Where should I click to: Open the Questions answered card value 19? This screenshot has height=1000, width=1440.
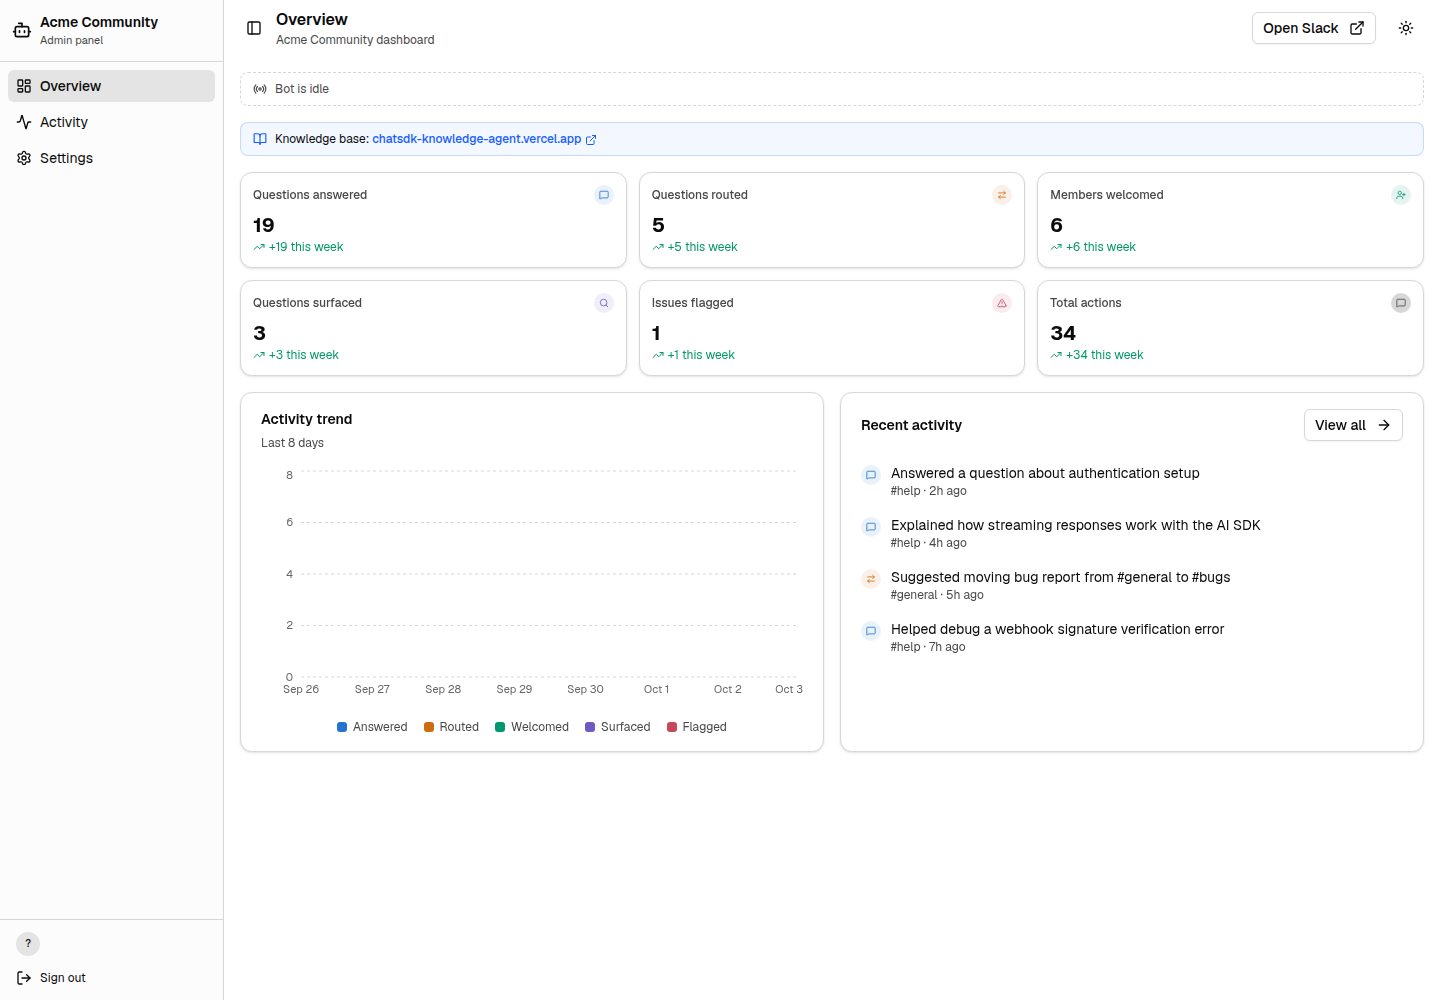click(264, 225)
